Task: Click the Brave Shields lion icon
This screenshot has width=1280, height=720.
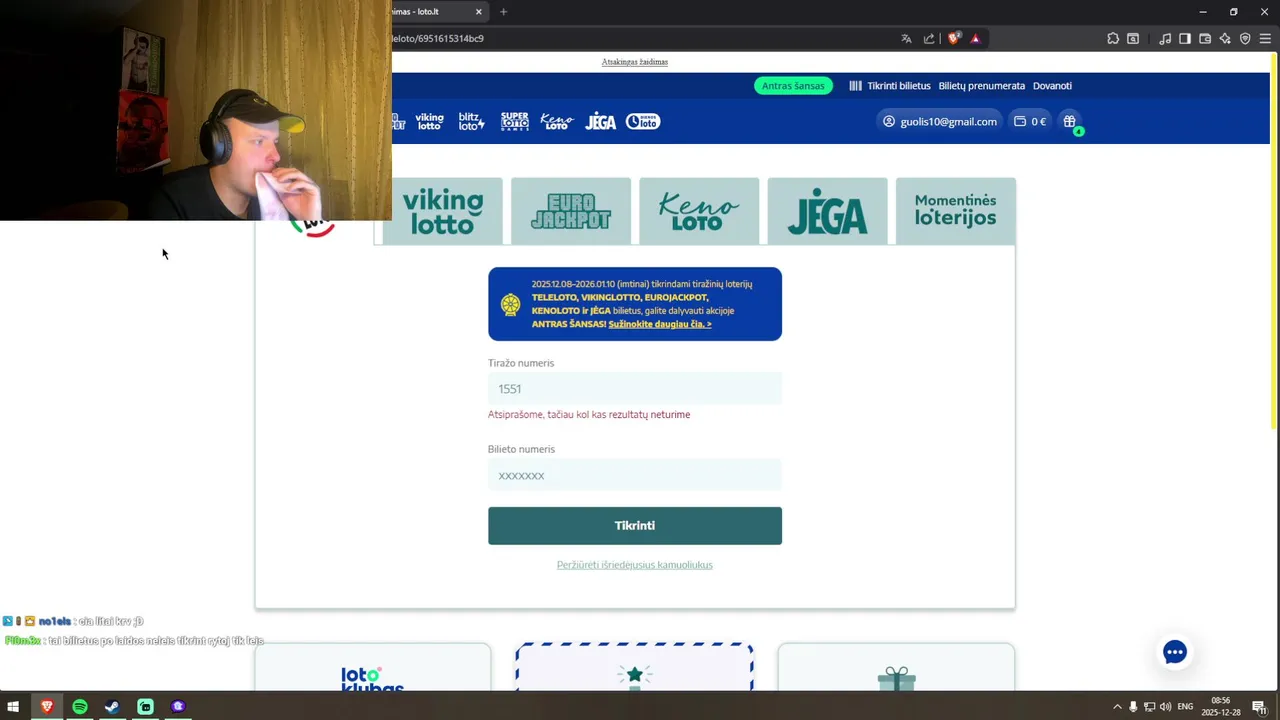Action: pos(954,38)
